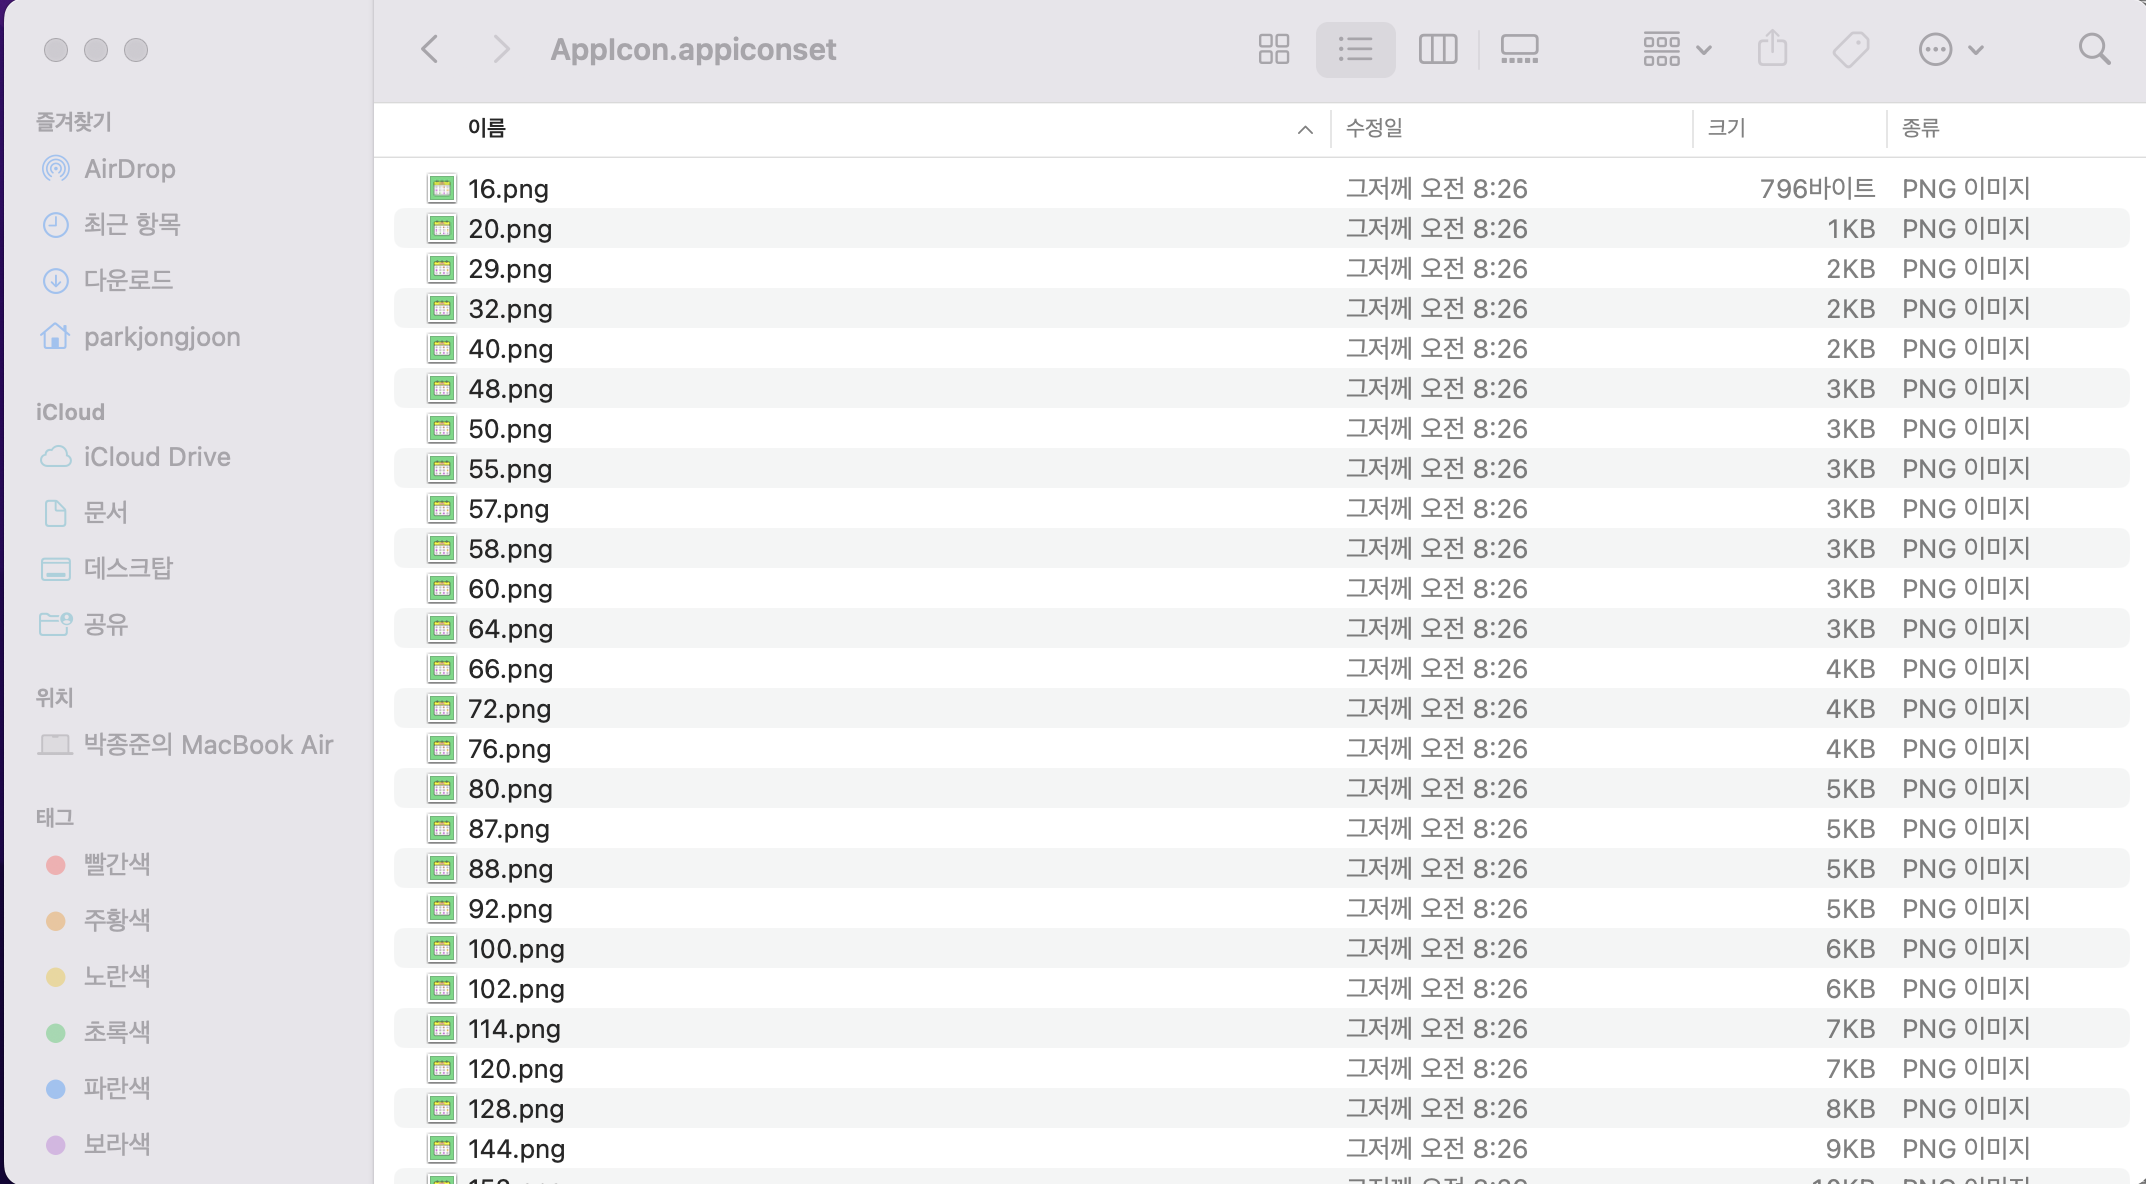Toggle sort direction arrow on 이름 column
Screen dimensions: 2146x1184
[x=1305, y=129]
